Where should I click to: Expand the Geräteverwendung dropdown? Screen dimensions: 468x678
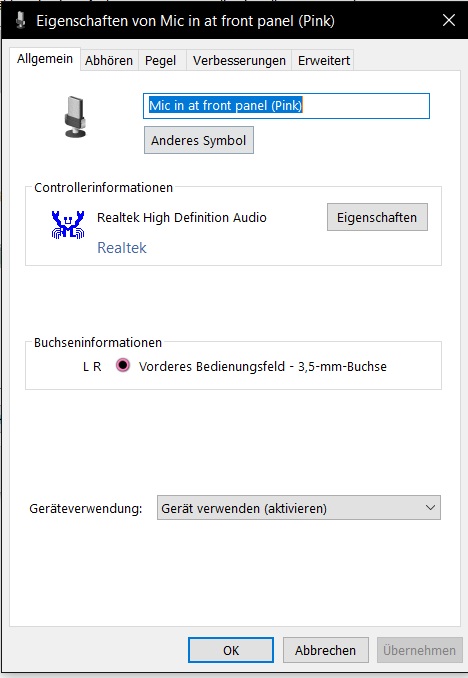point(298,508)
